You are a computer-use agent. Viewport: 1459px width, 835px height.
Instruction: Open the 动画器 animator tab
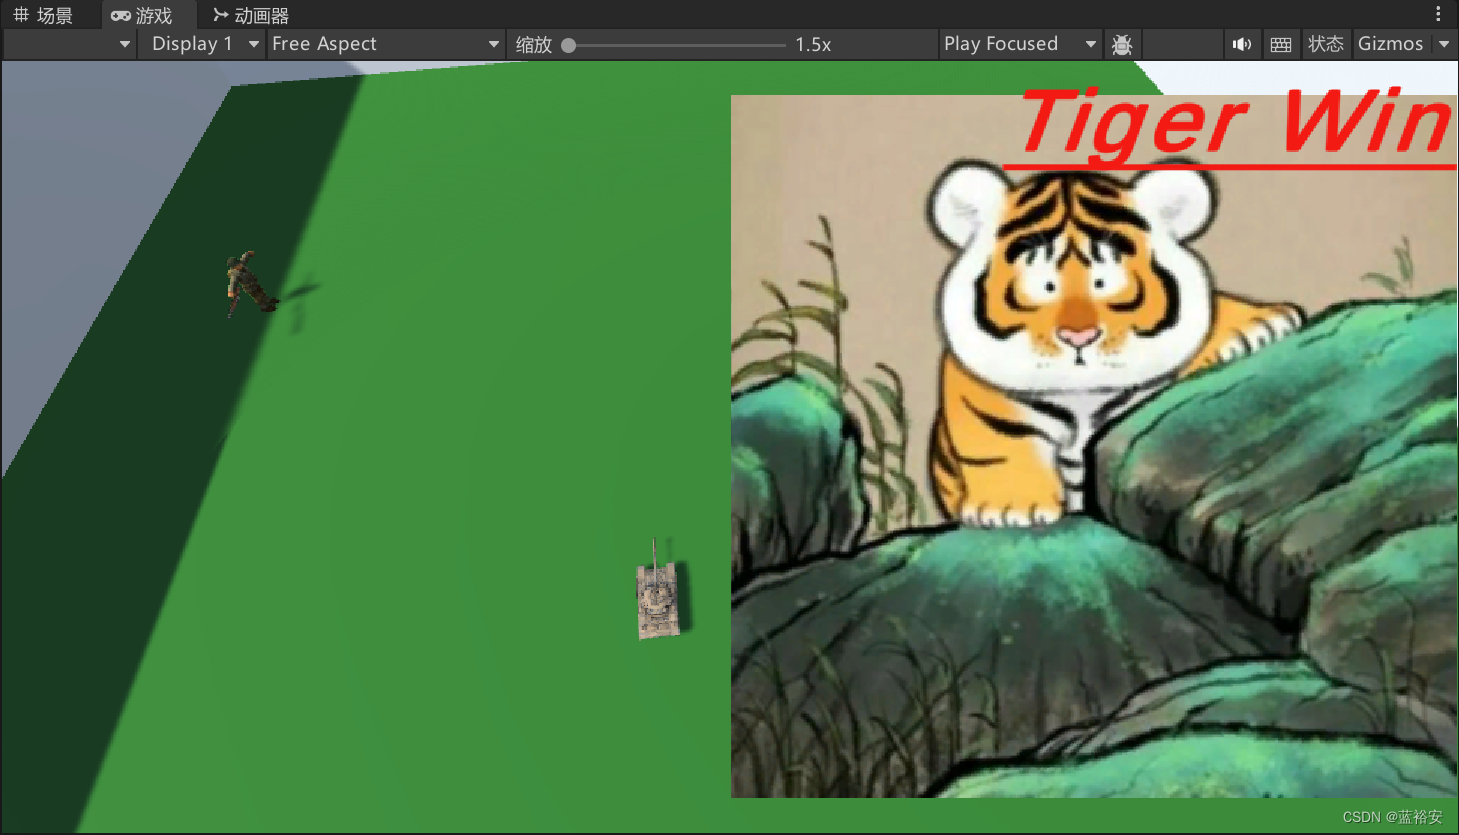(x=250, y=15)
